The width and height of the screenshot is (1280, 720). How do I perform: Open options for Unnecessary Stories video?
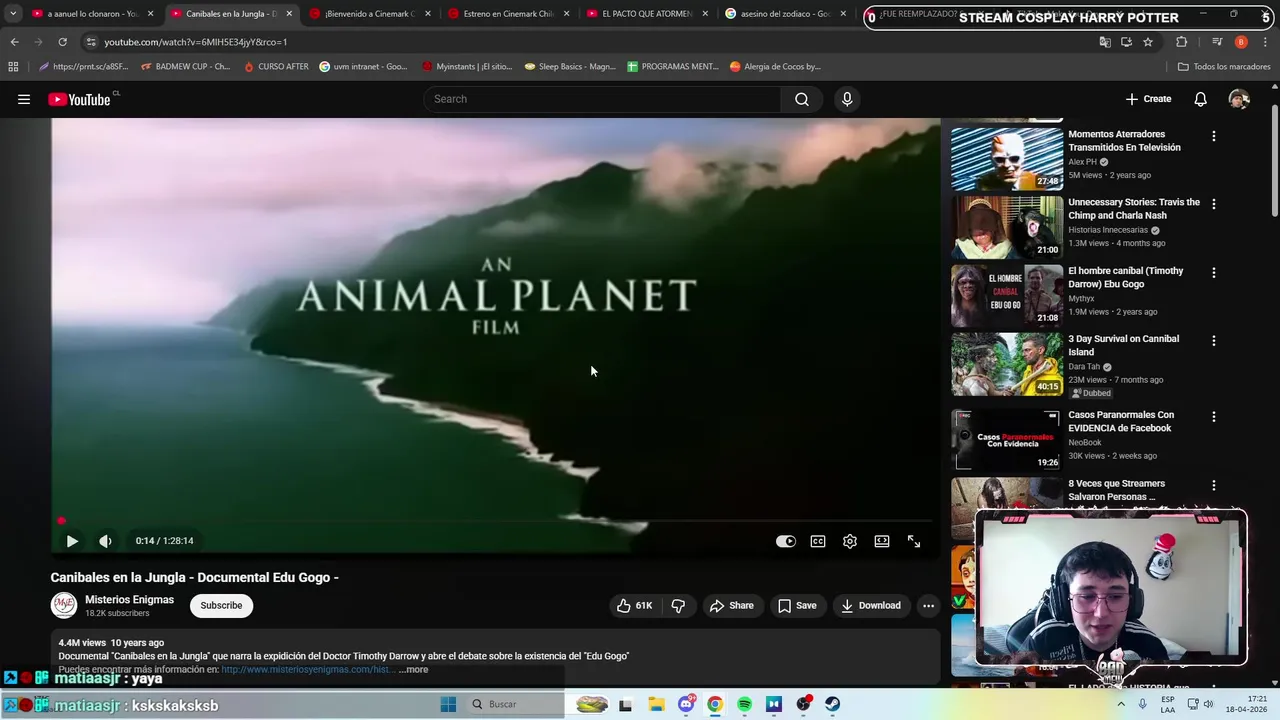pos(1214,204)
